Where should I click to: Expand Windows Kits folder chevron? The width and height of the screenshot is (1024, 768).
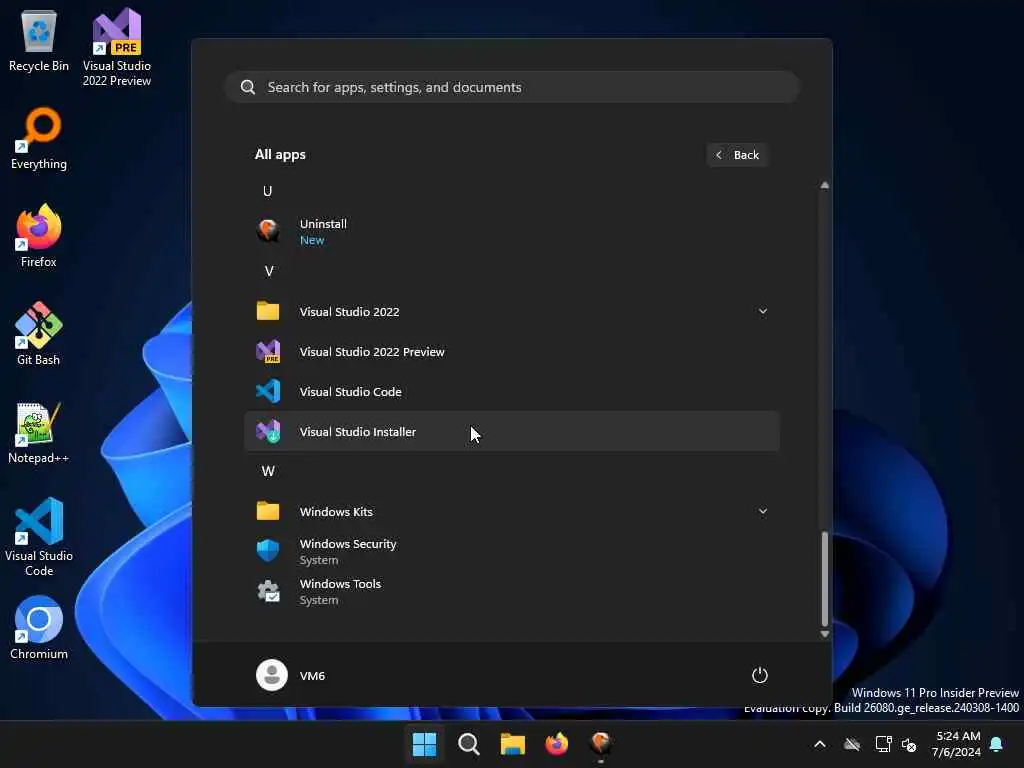(762, 511)
